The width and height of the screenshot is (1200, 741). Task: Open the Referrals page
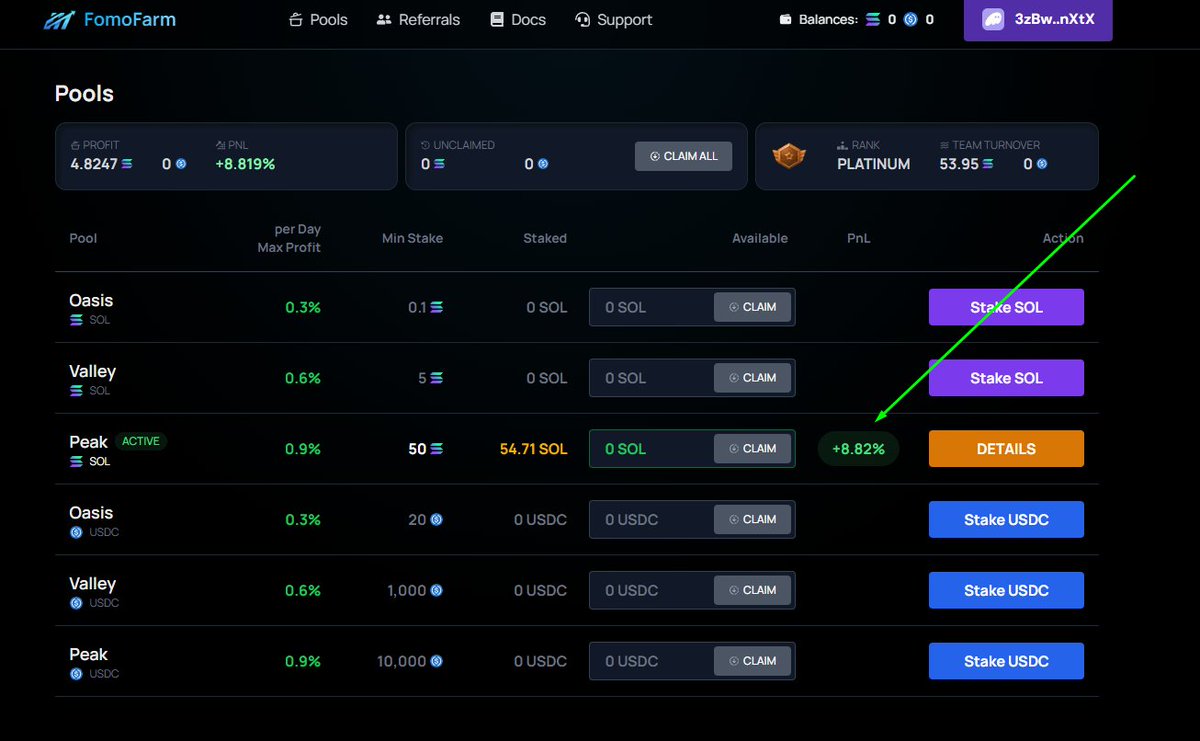418,20
